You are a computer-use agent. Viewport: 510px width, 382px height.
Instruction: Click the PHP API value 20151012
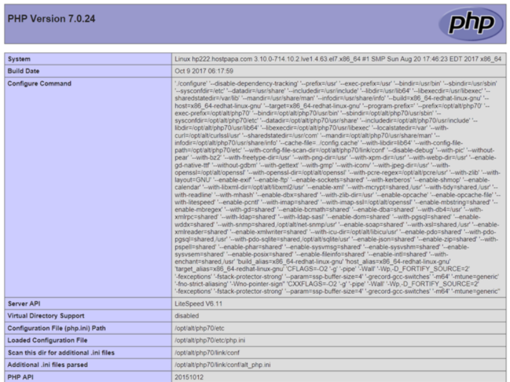189,377
